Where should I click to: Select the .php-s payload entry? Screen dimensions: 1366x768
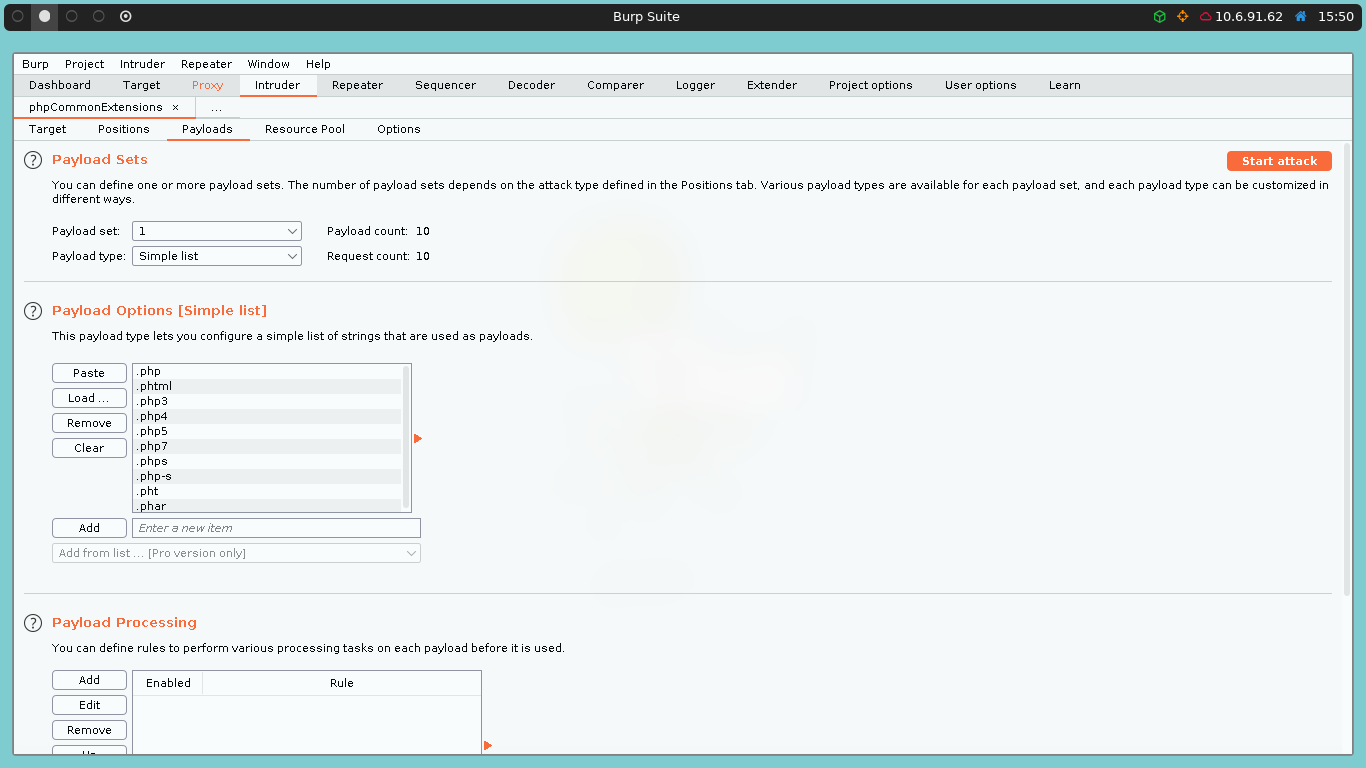tap(268, 477)
